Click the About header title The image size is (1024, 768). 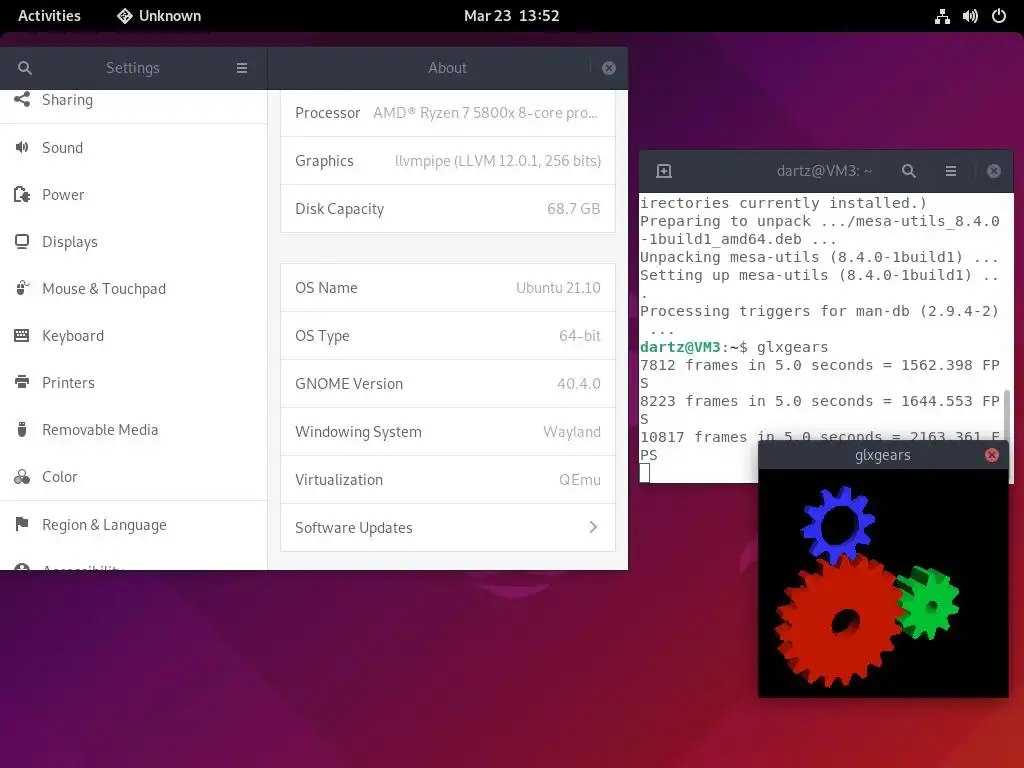(x=447, y=68)
